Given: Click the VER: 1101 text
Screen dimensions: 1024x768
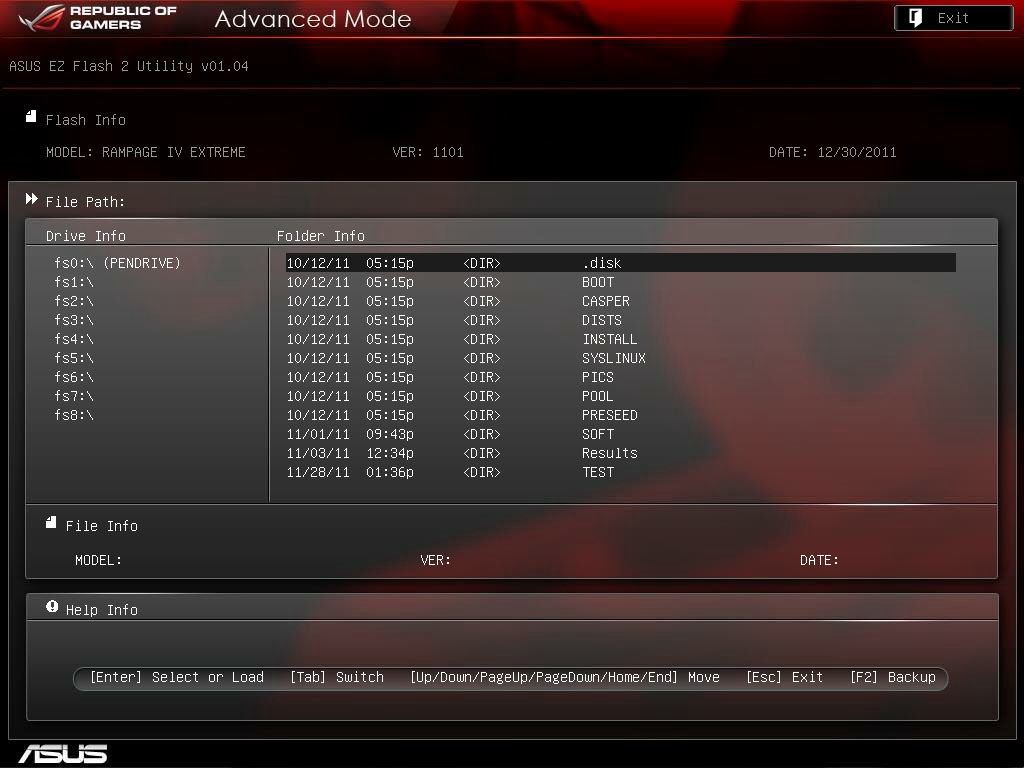Looking at the screenshot, I should tap(428, 152).
